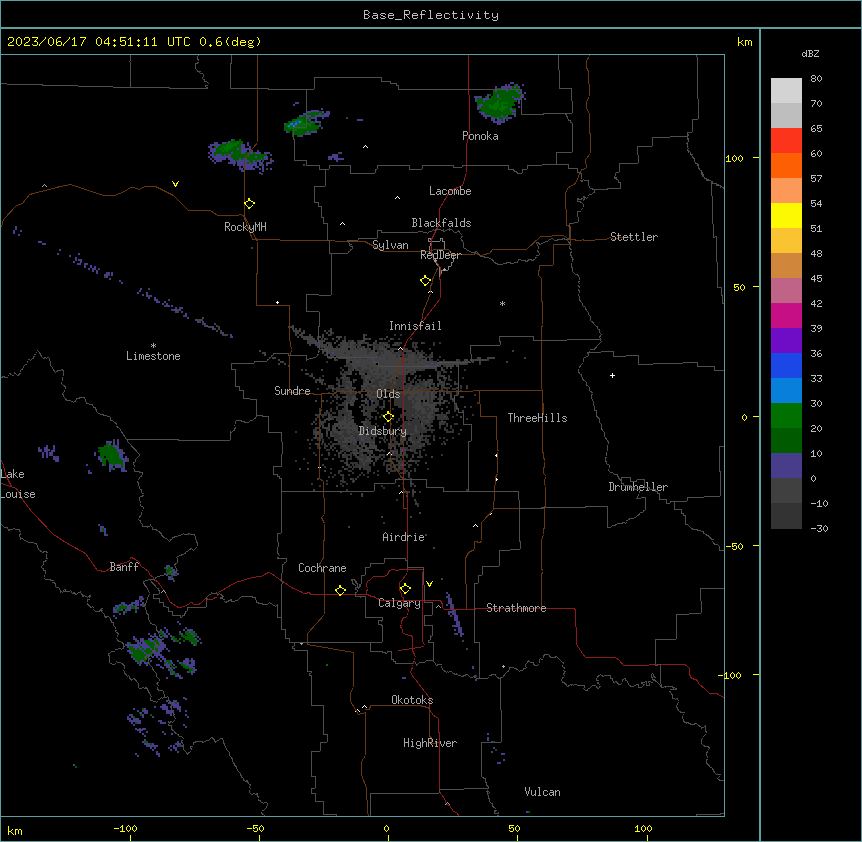Click the asterisk marker above Limestone
The width and height of the screenshot is (862, 842).
point(153,346)
